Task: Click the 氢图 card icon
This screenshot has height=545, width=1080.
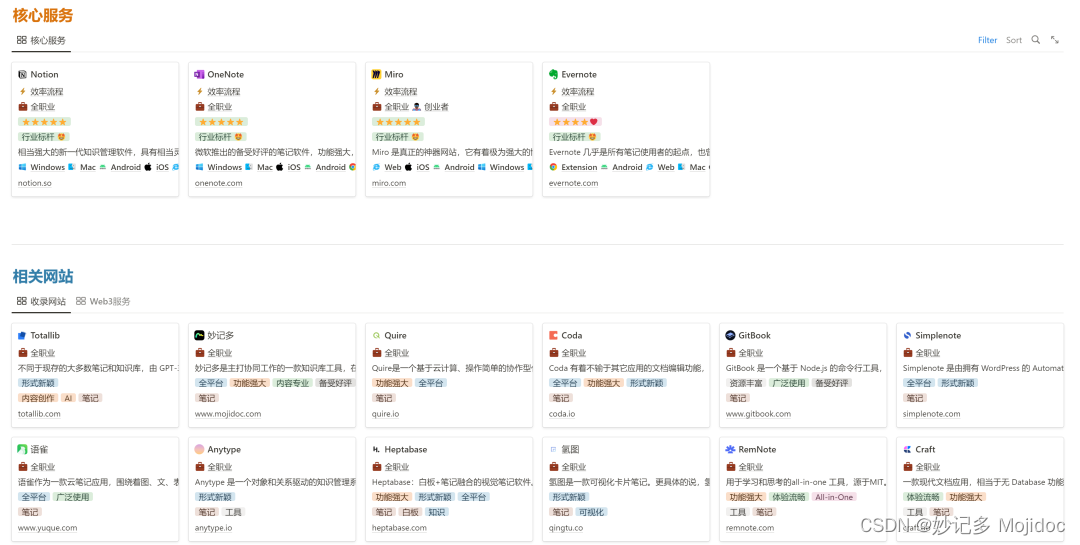Action: pos(553,449)
